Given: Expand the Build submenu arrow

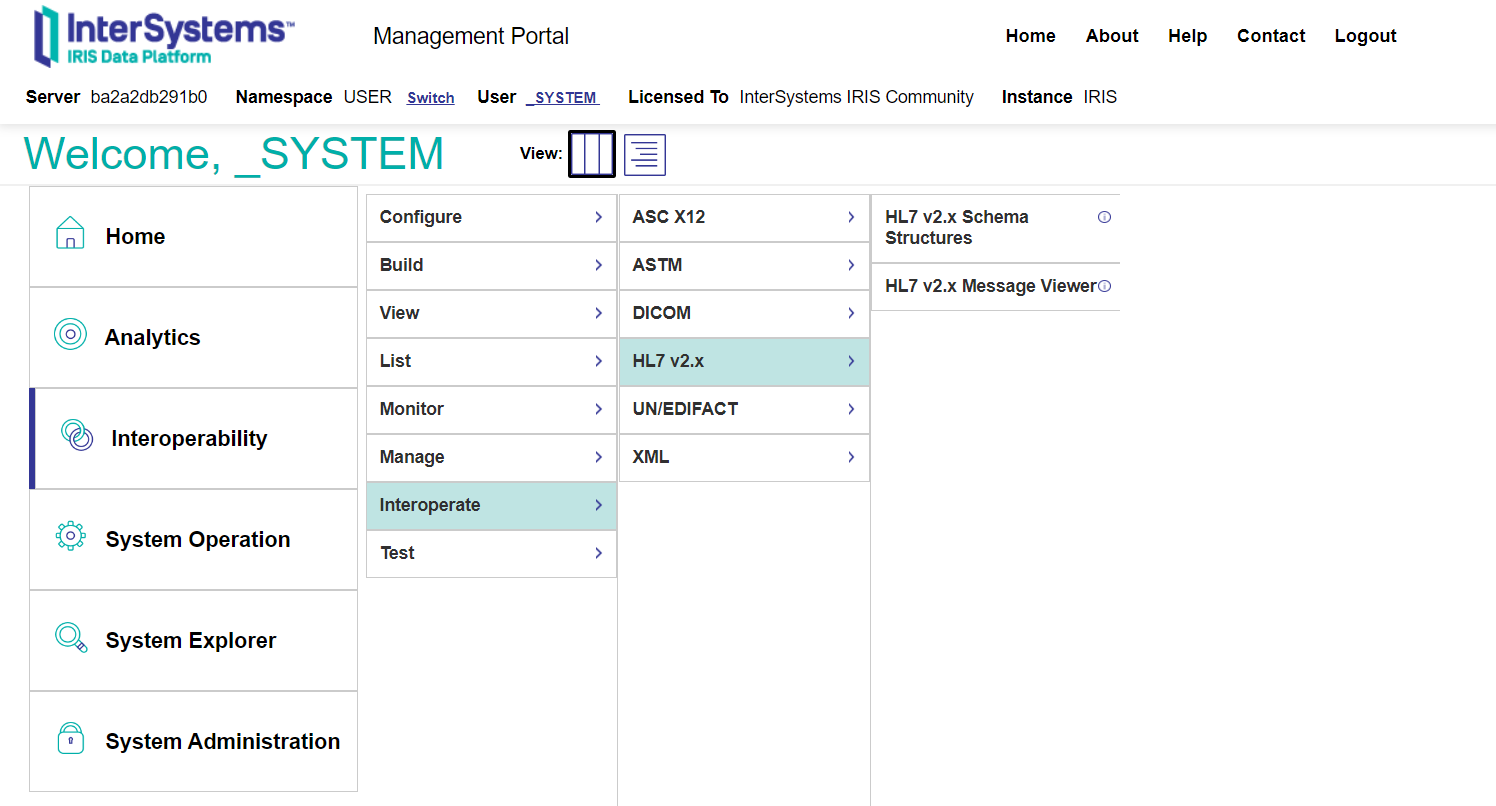Looking at the screenshot, I should pyautogui.click(x=598, y=265).
